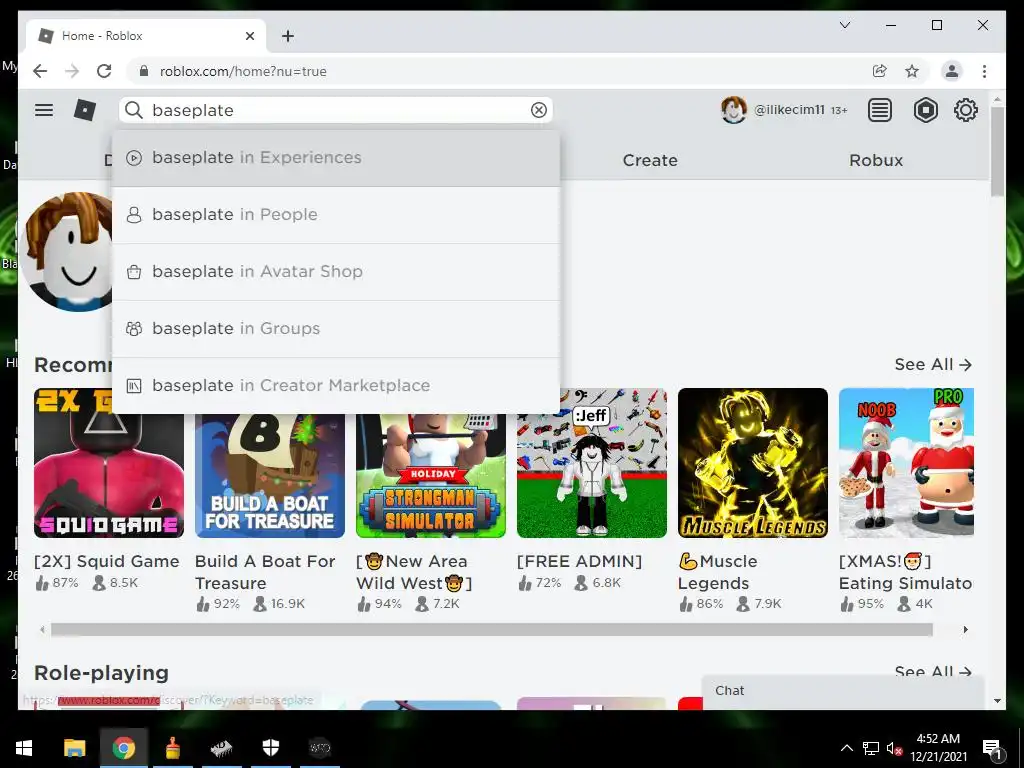Screen dimensions: 1024x768
Task: Click the right arrow of the horizontal scrollbar
Action: [x=965, y=630]
